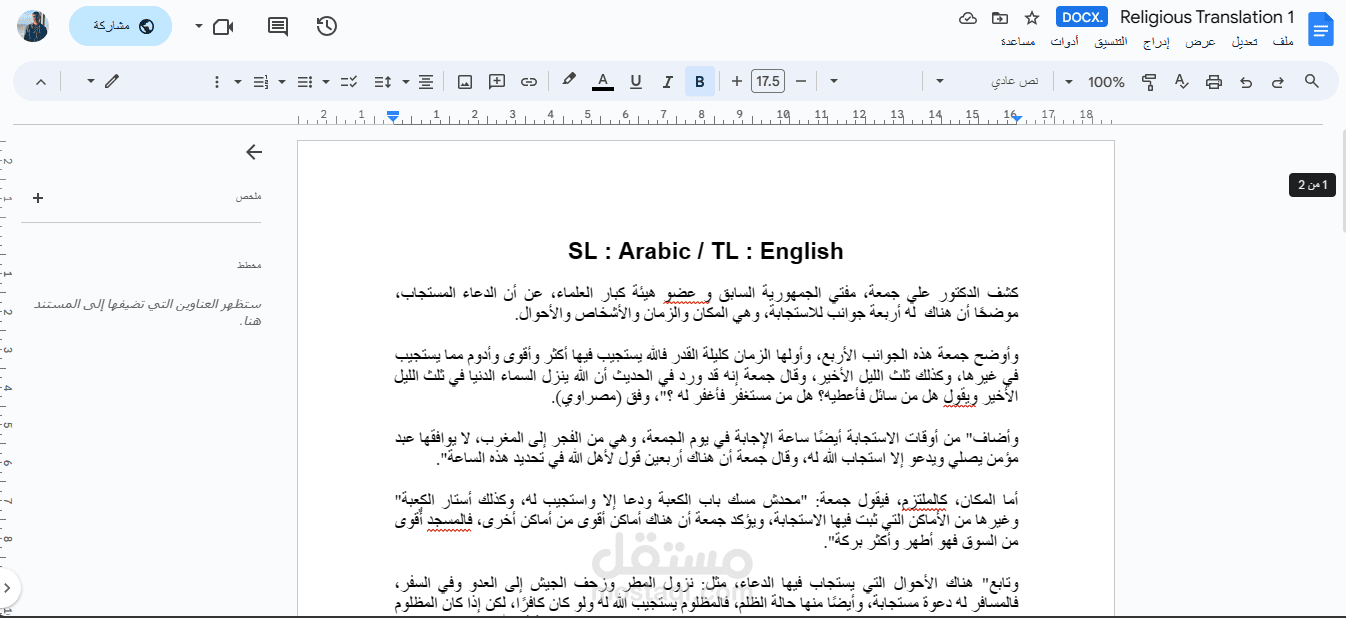Open the ملف (File) menu
Screen dimensions: 1346x618
1284,42
